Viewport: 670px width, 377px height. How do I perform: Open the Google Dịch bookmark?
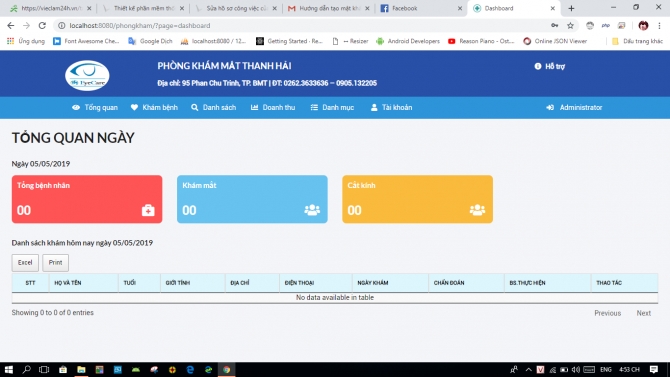click(x=150, y=41)
